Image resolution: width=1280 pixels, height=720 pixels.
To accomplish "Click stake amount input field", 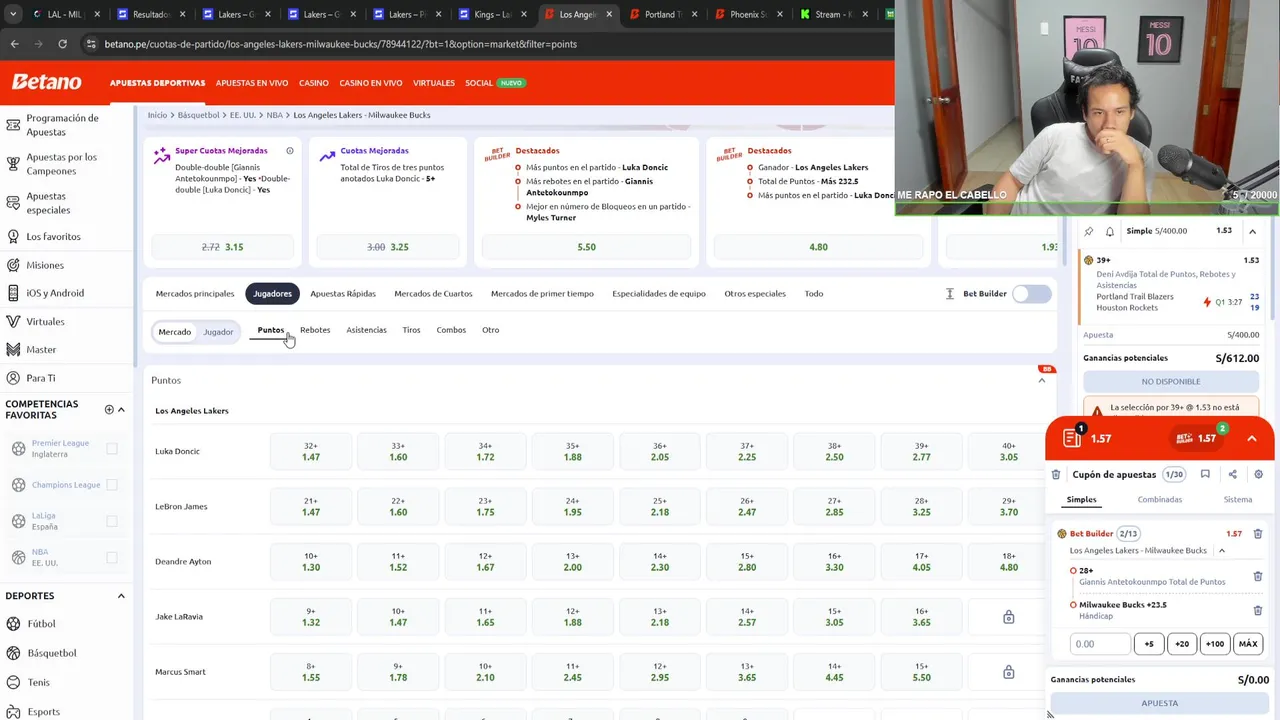I will coord(1100,644).
